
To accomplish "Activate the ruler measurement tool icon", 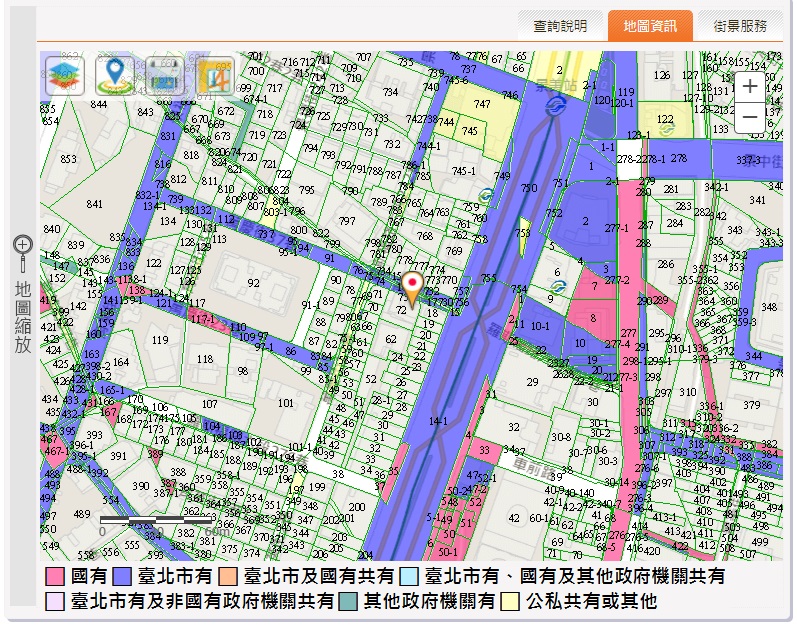I will (x=164, y=76).
